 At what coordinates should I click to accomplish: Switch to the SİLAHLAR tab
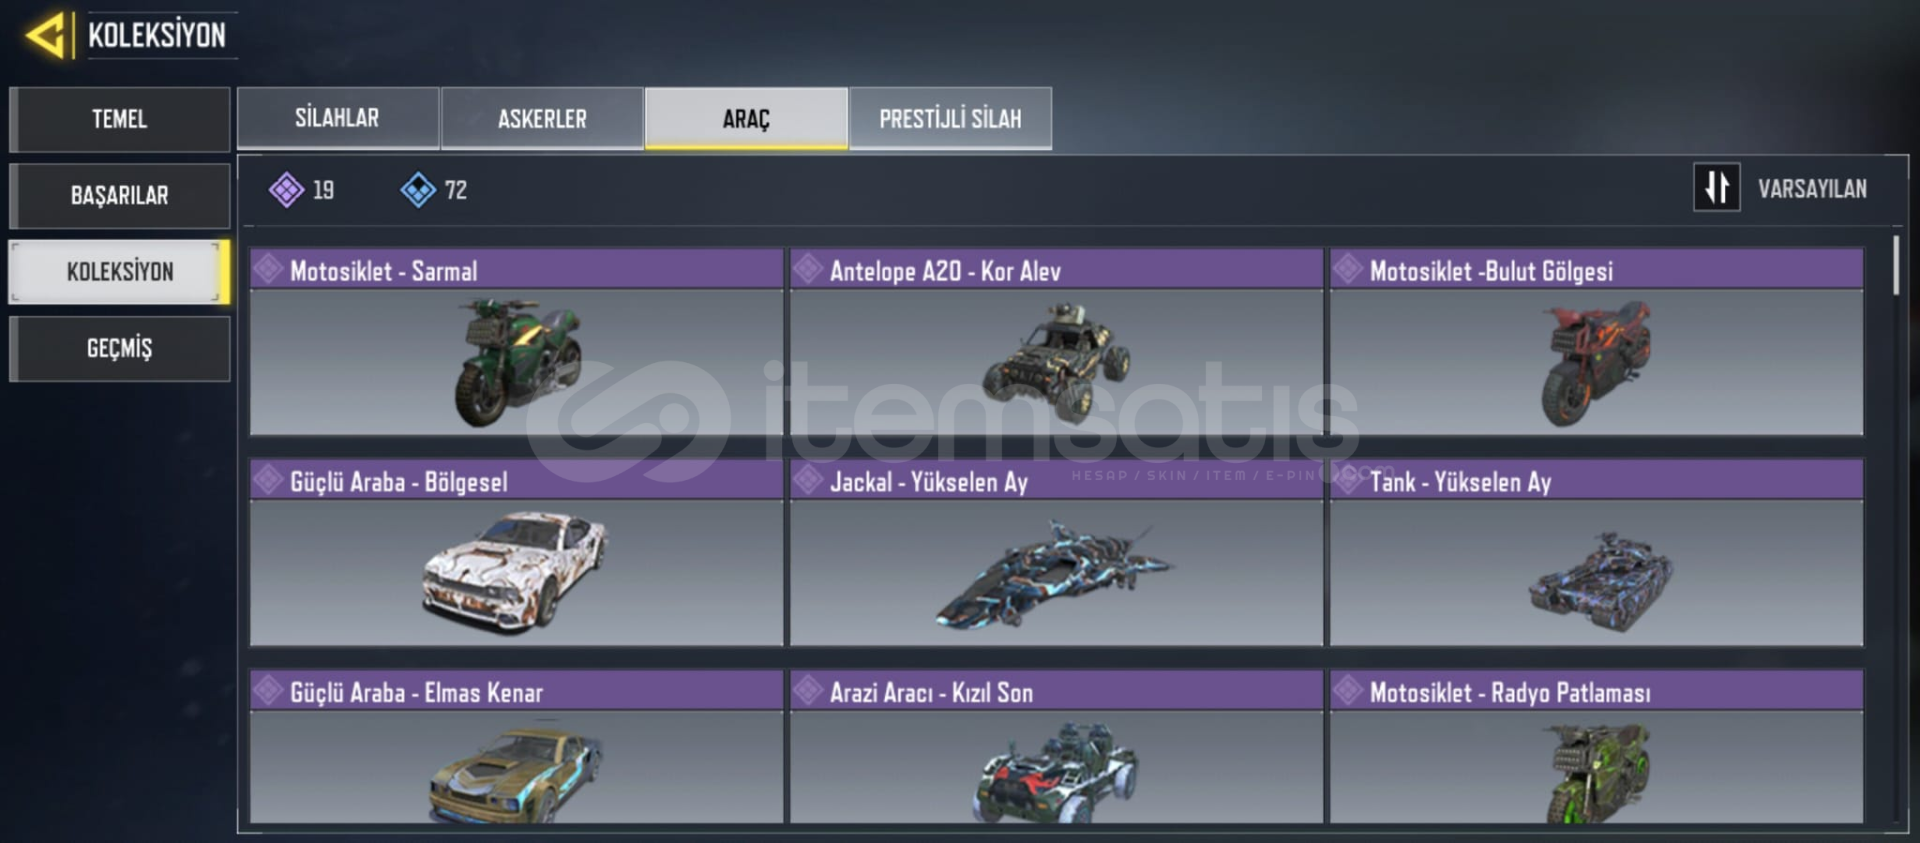click(338, 118)
